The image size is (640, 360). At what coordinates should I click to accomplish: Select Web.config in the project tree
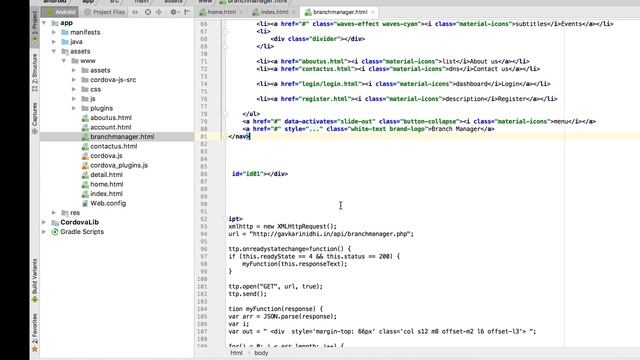[x=108, y=203]
